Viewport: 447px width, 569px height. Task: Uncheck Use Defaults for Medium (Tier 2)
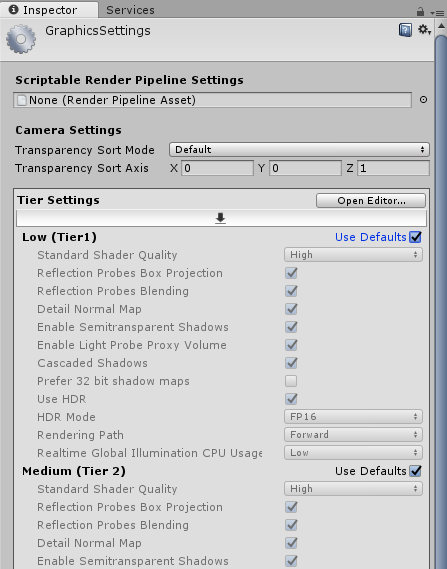coord(415,471)
